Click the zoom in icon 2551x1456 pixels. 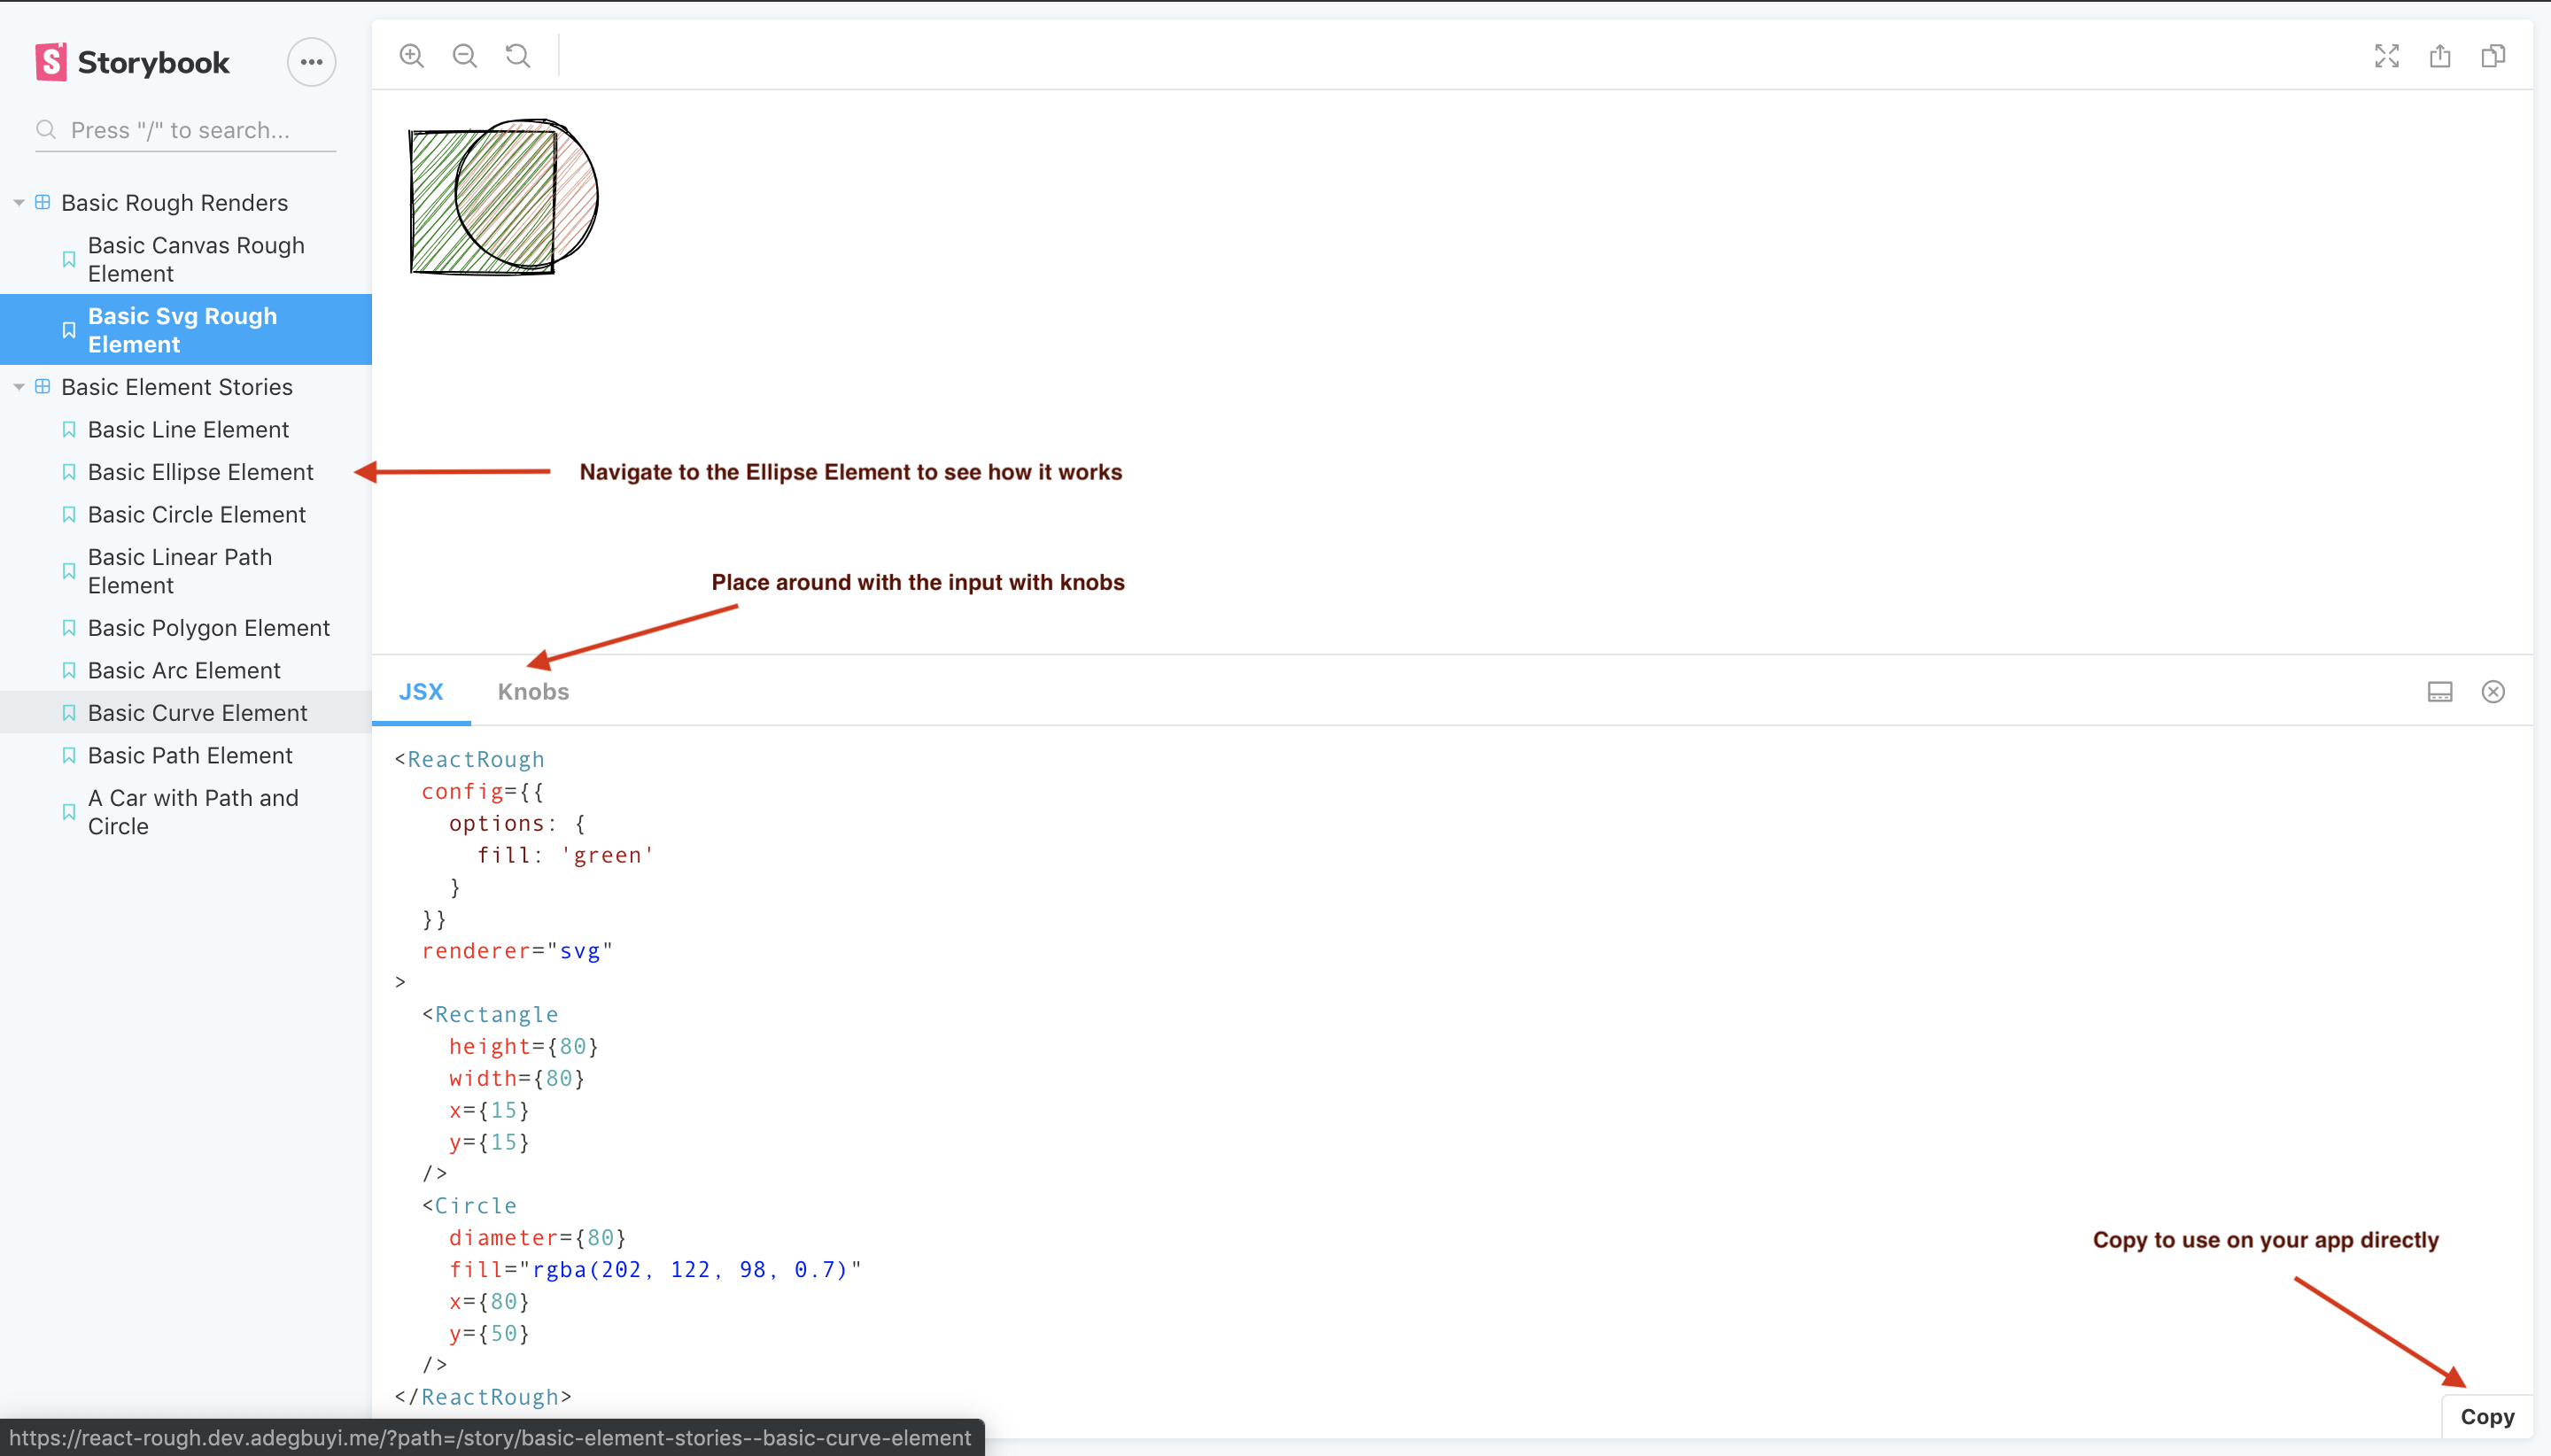pos(411,56)
